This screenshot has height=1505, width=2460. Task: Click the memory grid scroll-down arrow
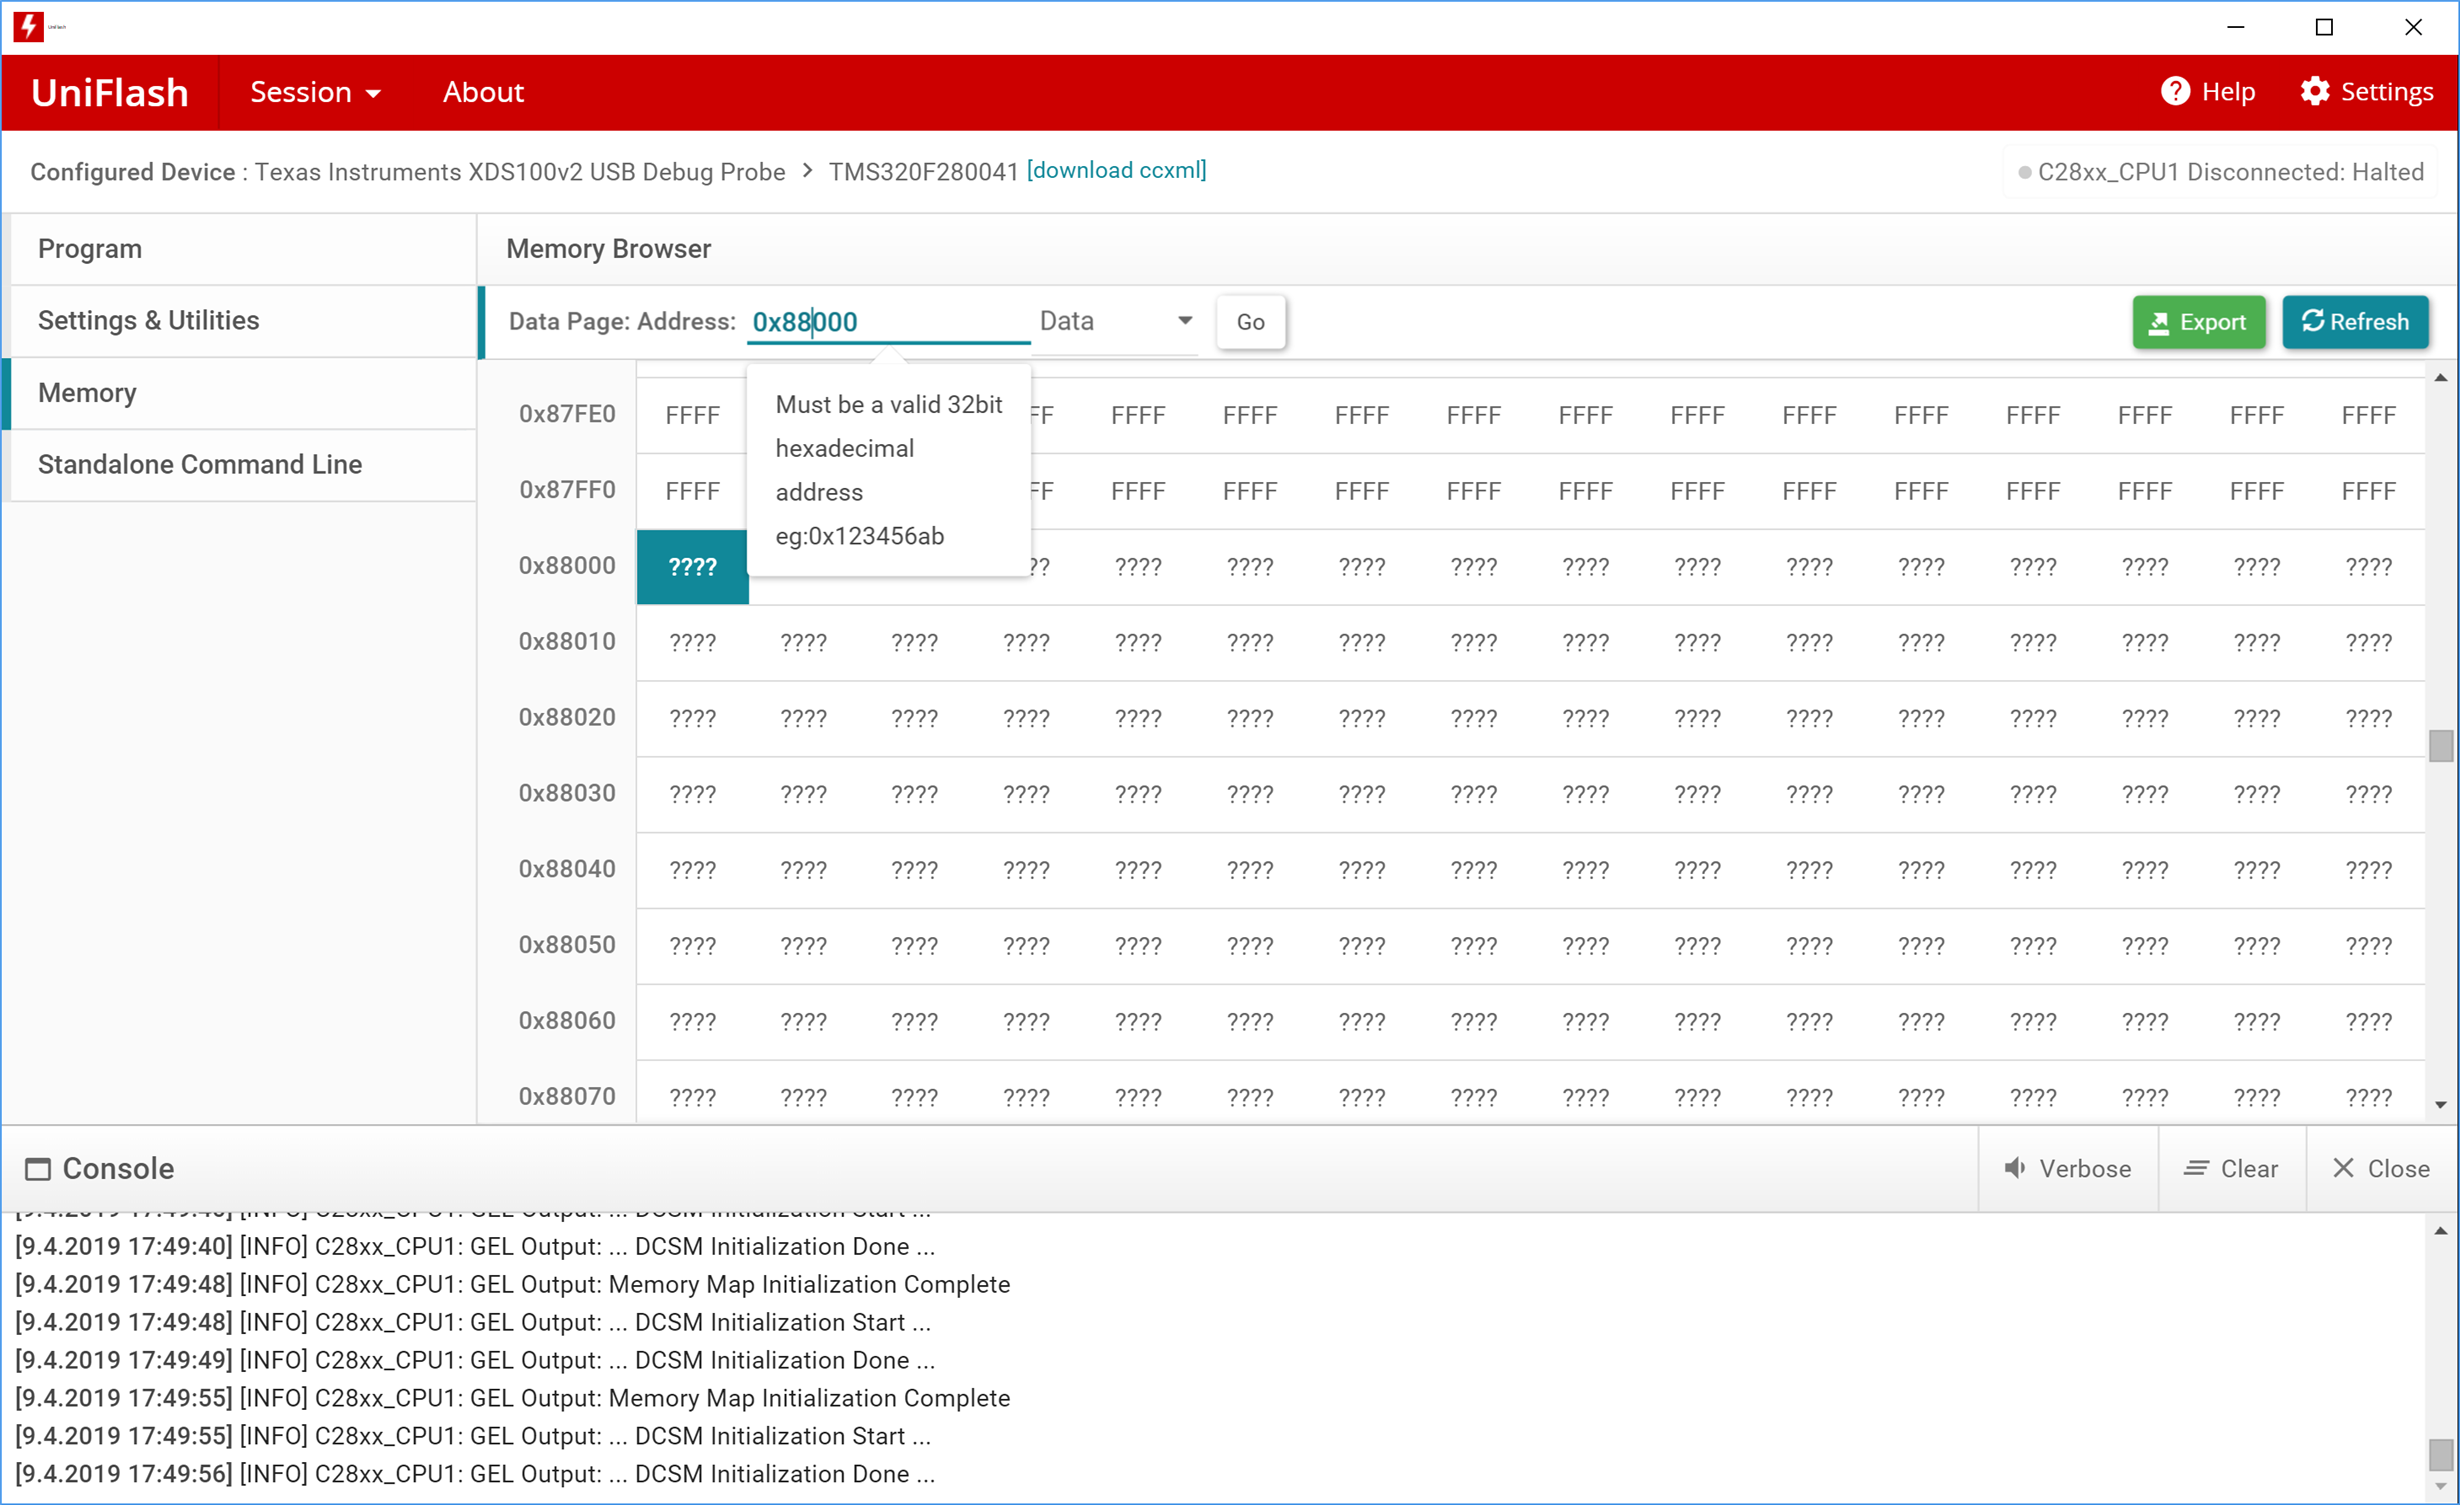pyautogui.click(x=2440, y=1104)
